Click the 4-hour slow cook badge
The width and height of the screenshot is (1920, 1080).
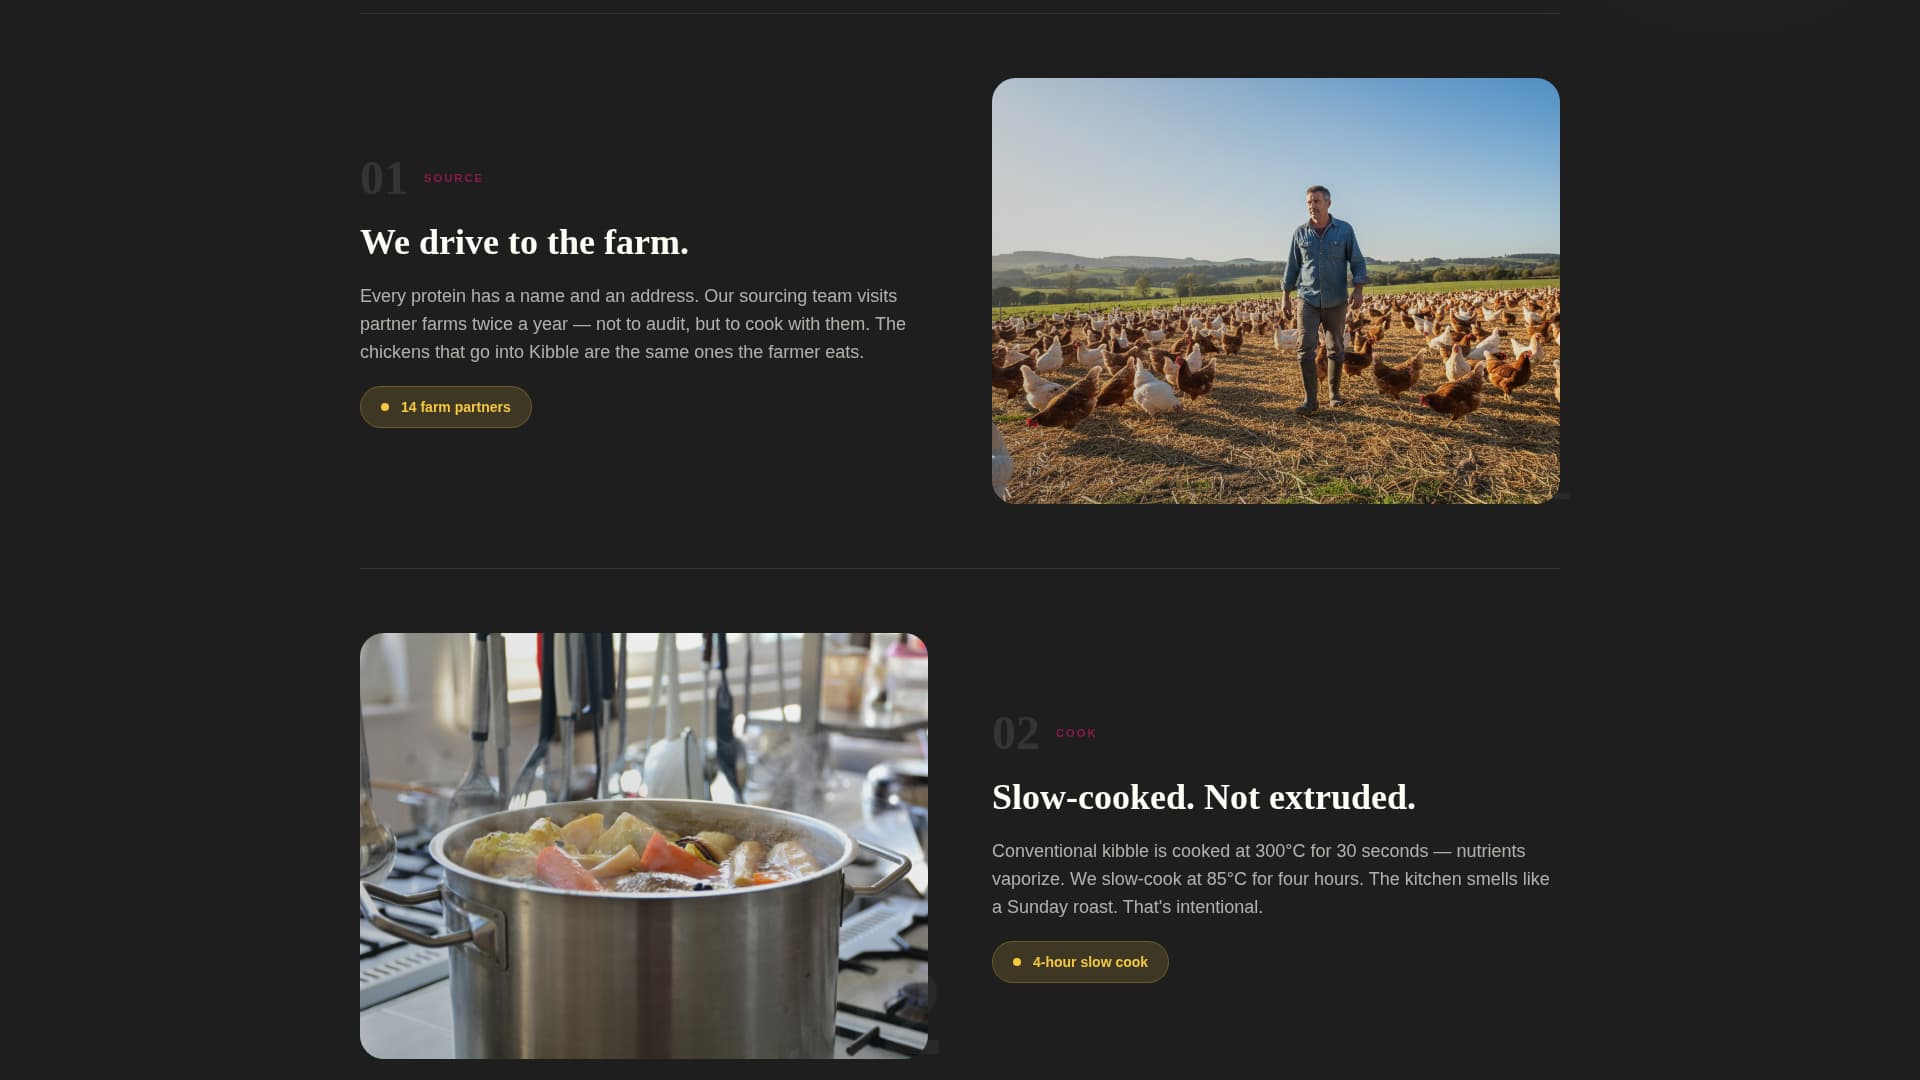click(x=1080, y=962)
